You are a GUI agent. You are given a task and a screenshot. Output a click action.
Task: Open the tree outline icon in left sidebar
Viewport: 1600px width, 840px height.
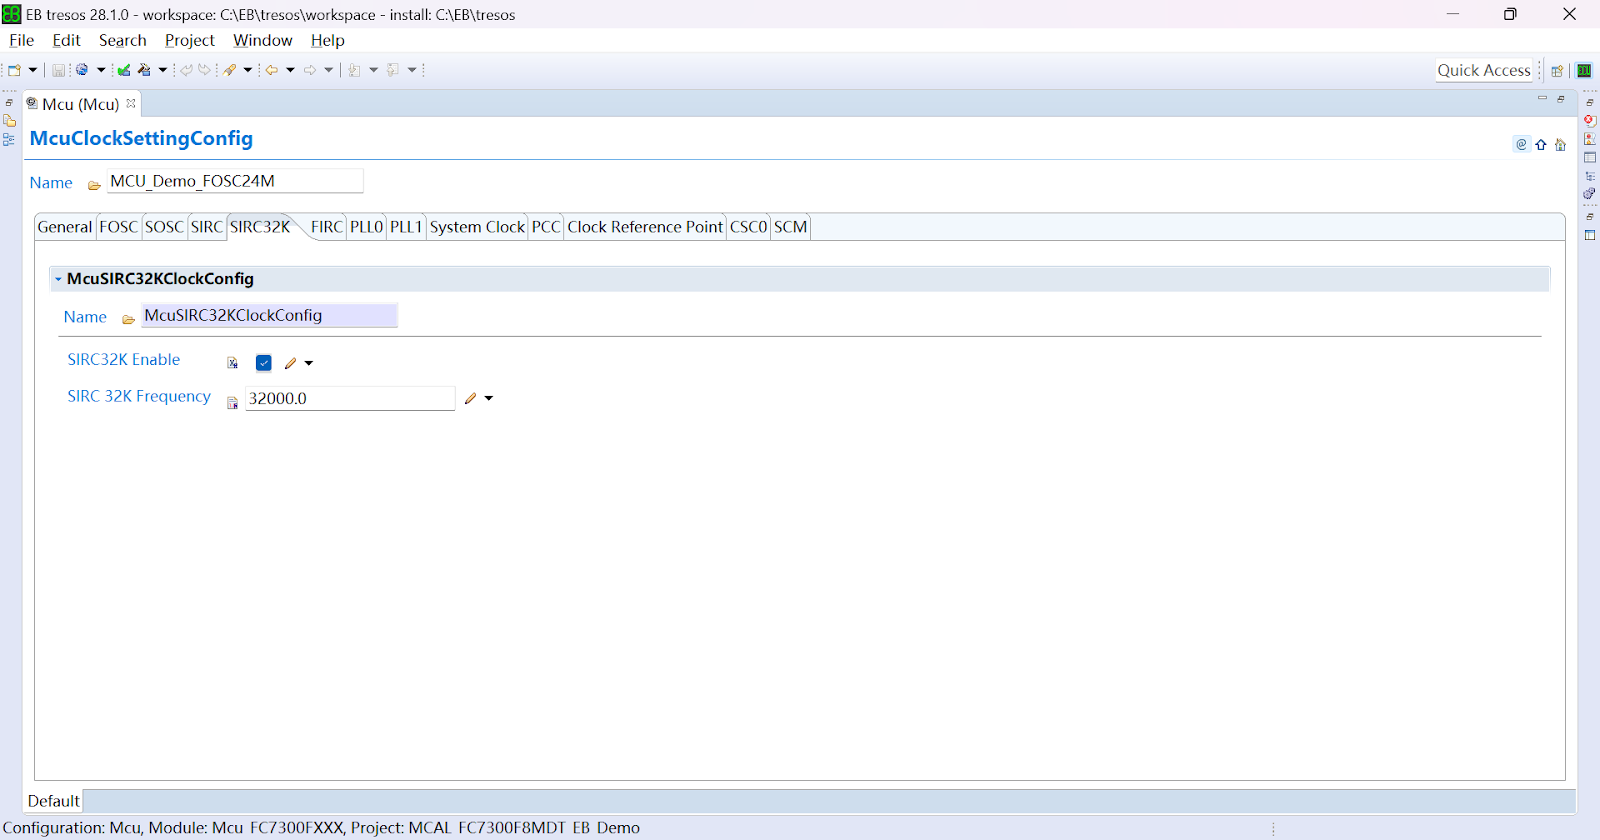[x=9, y=140]
